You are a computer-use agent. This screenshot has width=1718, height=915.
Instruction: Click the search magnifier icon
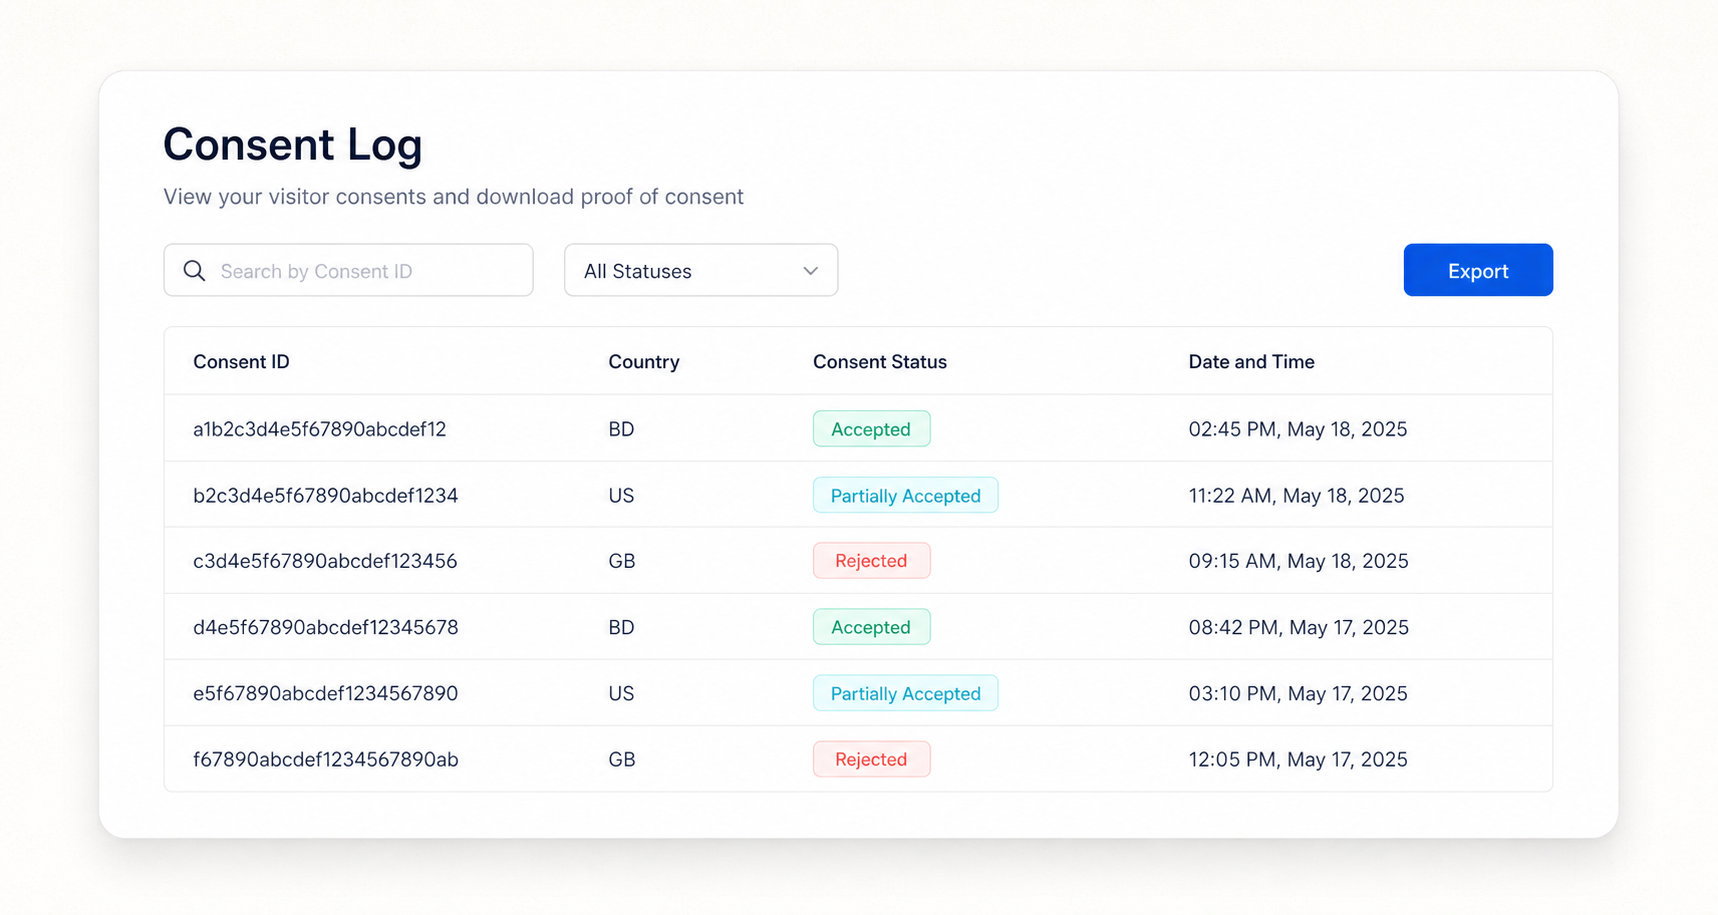coord(194,271)
